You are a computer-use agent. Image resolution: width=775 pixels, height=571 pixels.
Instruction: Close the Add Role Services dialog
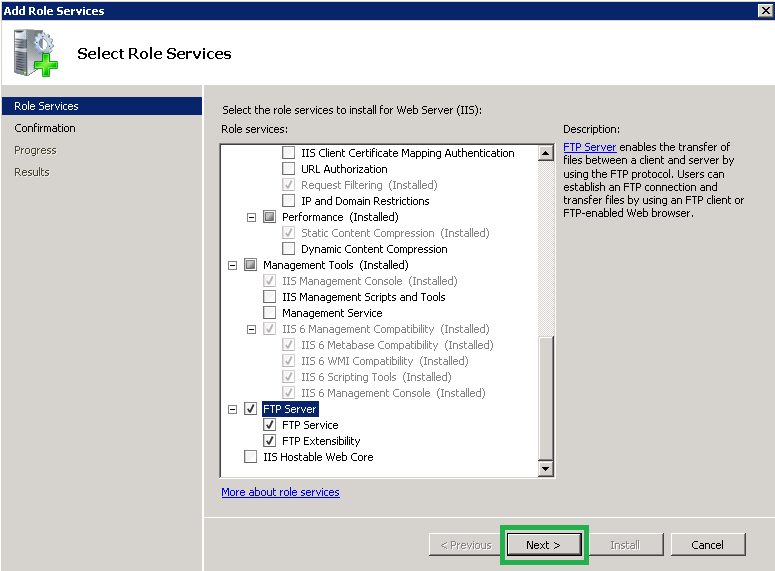click(x=766, y=10)
